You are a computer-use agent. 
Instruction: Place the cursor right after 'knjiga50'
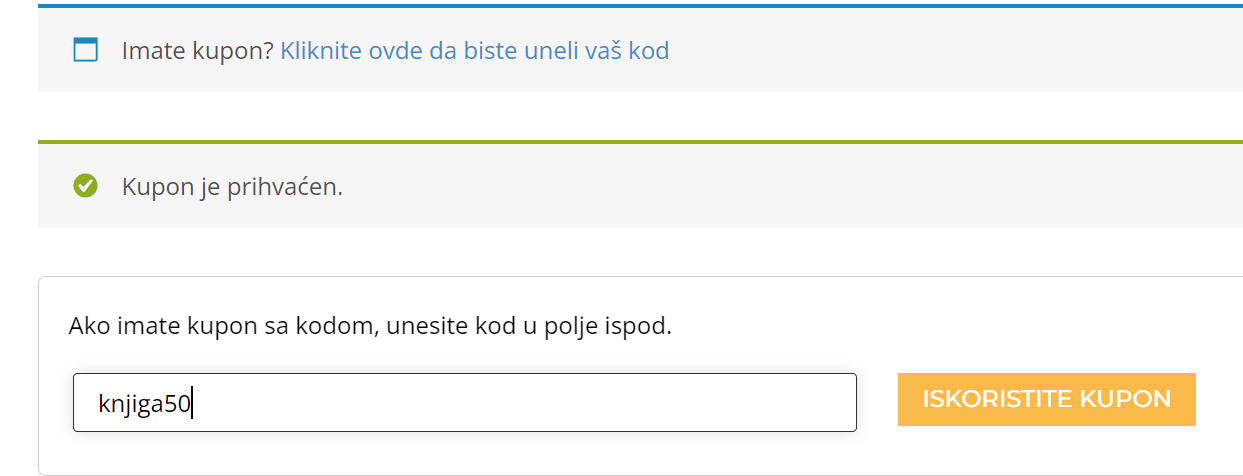pos(192,404)
